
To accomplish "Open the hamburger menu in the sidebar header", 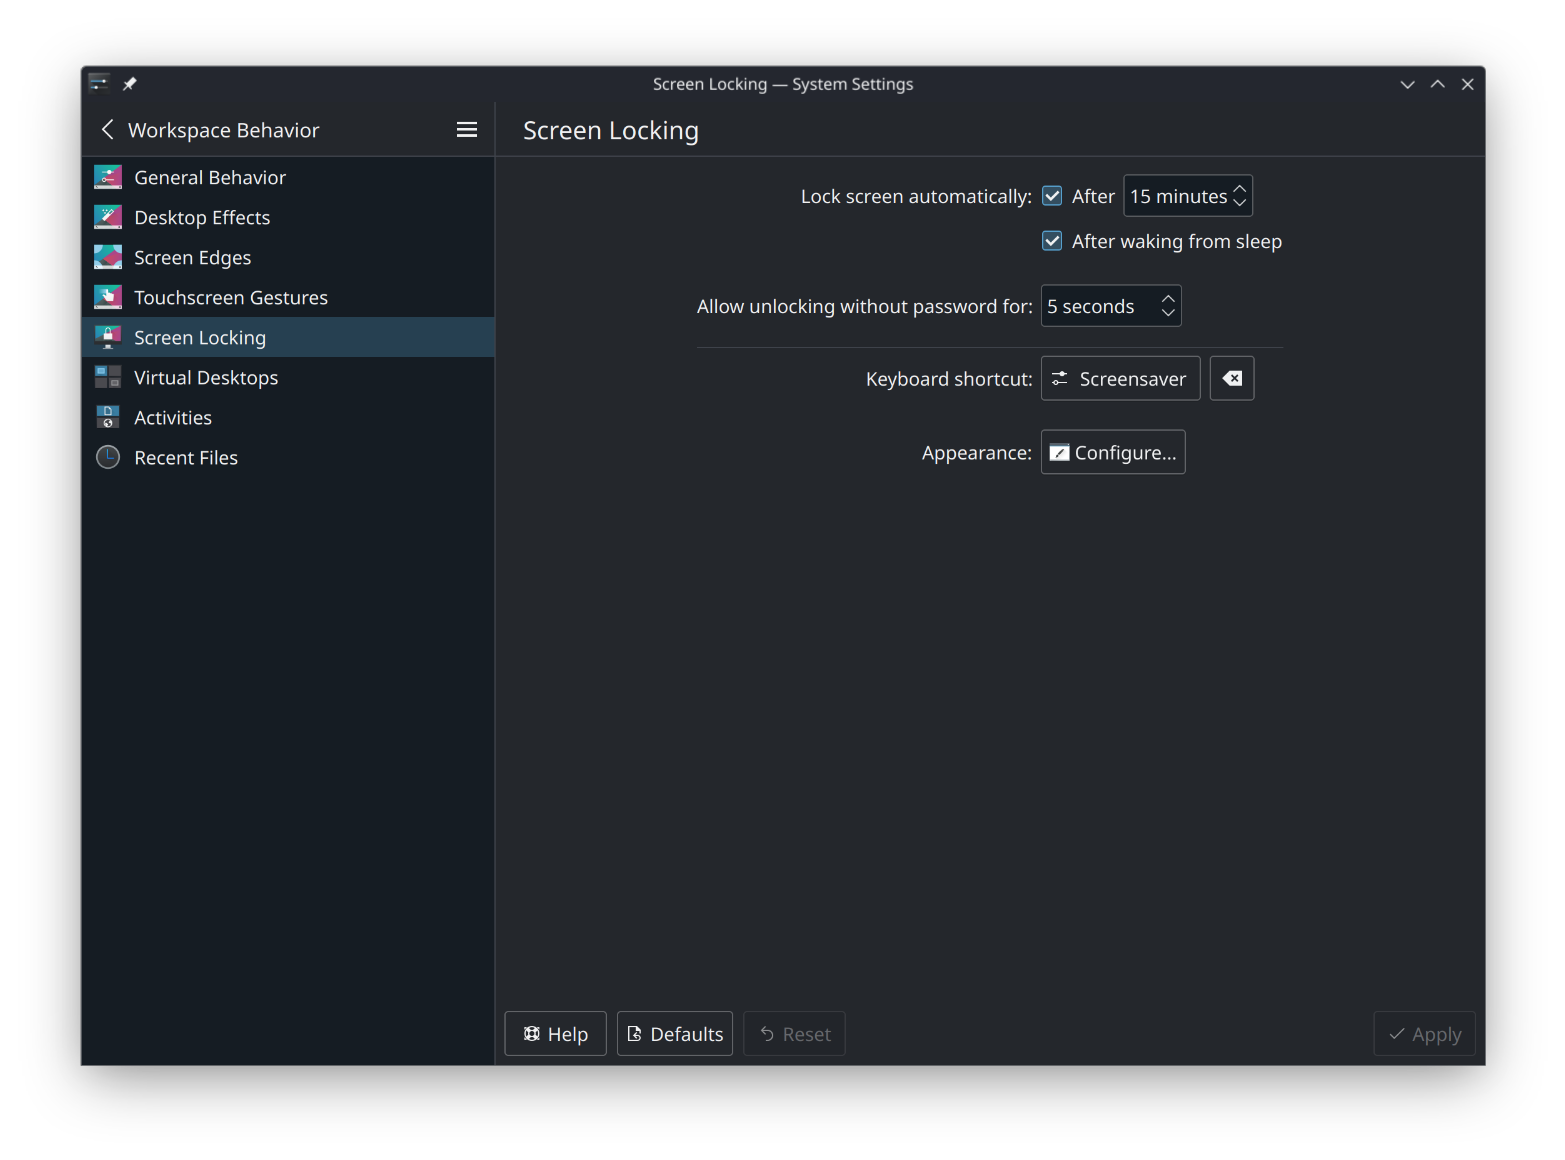I will tap(467, 130).
